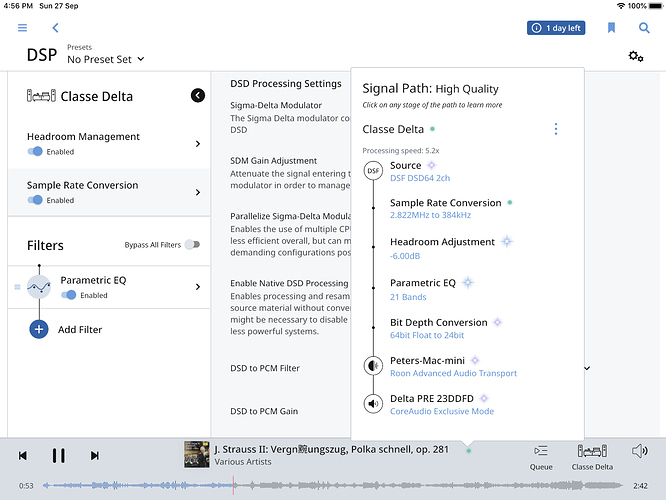Open the bookmark icon

click(x=611, y=28)
